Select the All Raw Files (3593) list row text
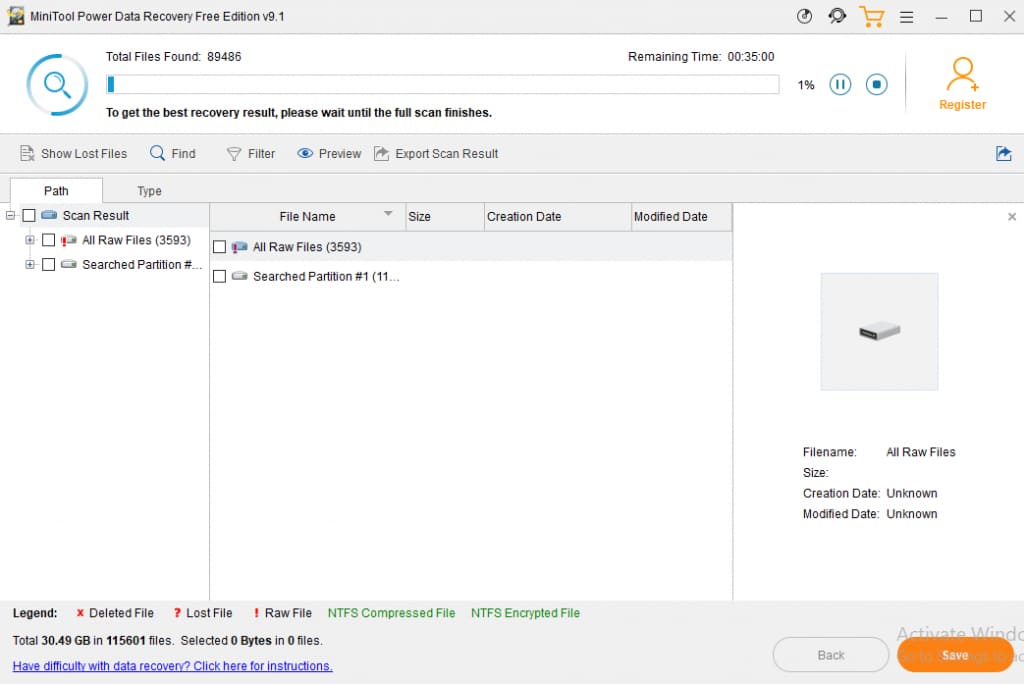Screen dimensions: 1024x684 coord(307,247)
